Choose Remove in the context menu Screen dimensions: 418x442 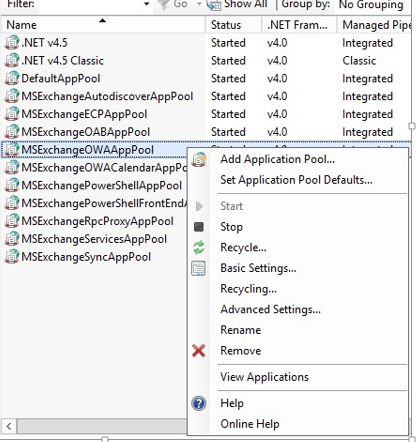coord(241,351)
